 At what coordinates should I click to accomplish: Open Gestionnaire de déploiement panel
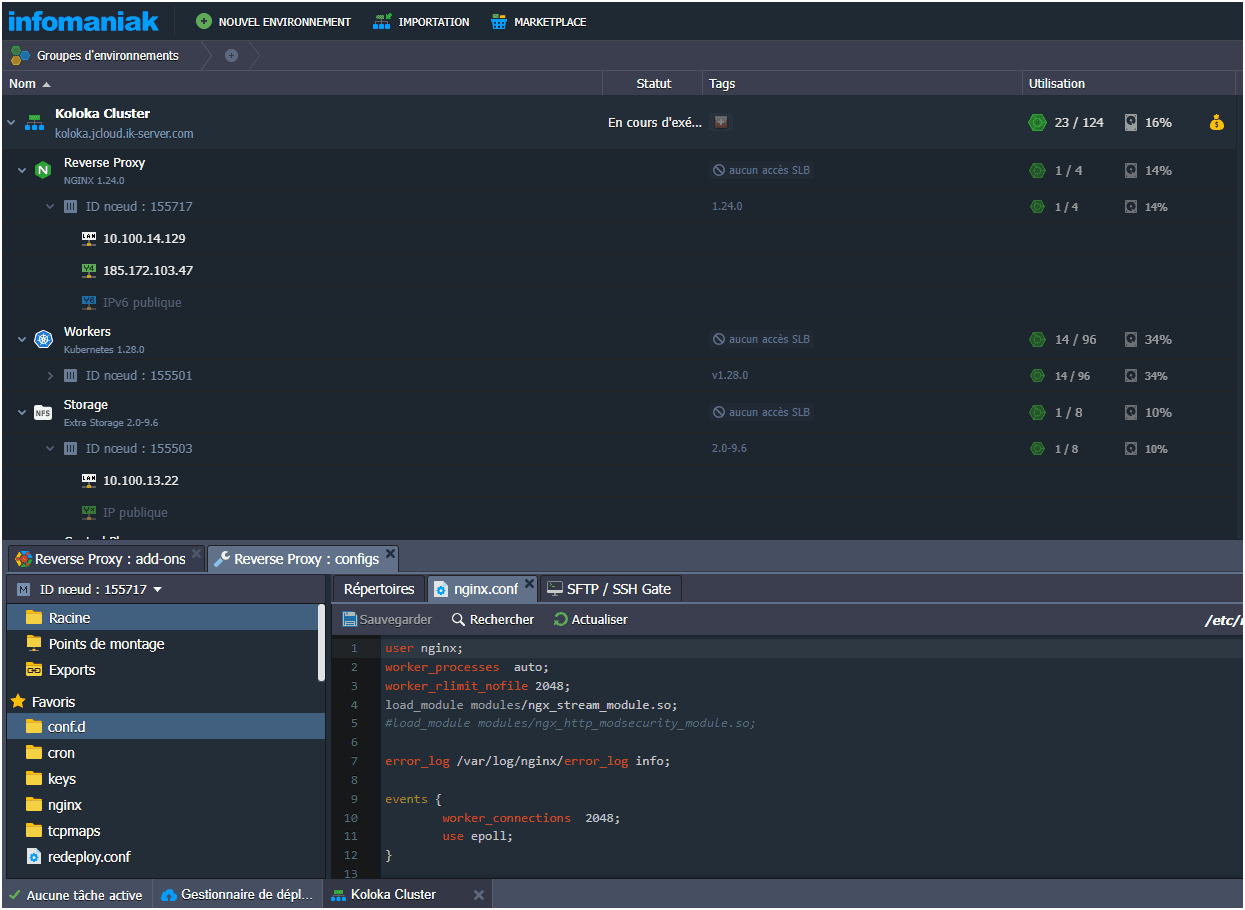(237, 895)
